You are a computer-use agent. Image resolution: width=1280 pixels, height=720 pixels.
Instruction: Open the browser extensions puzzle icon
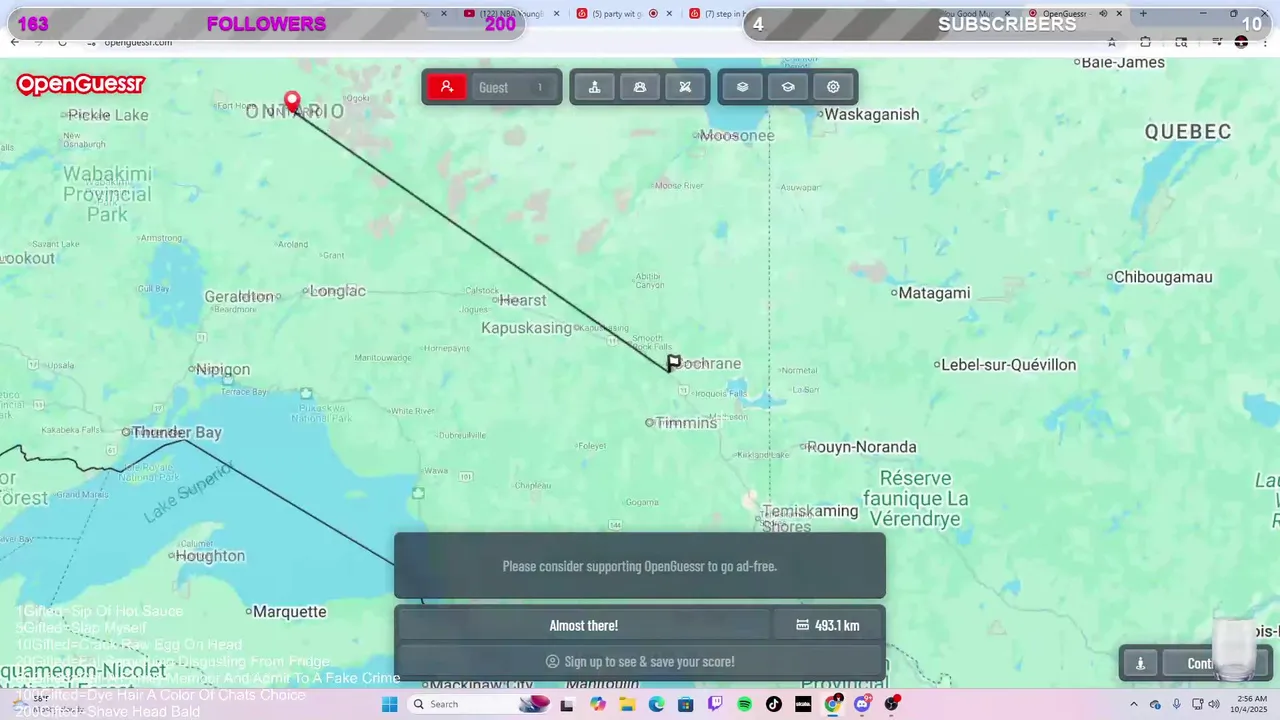[1146, 42]
